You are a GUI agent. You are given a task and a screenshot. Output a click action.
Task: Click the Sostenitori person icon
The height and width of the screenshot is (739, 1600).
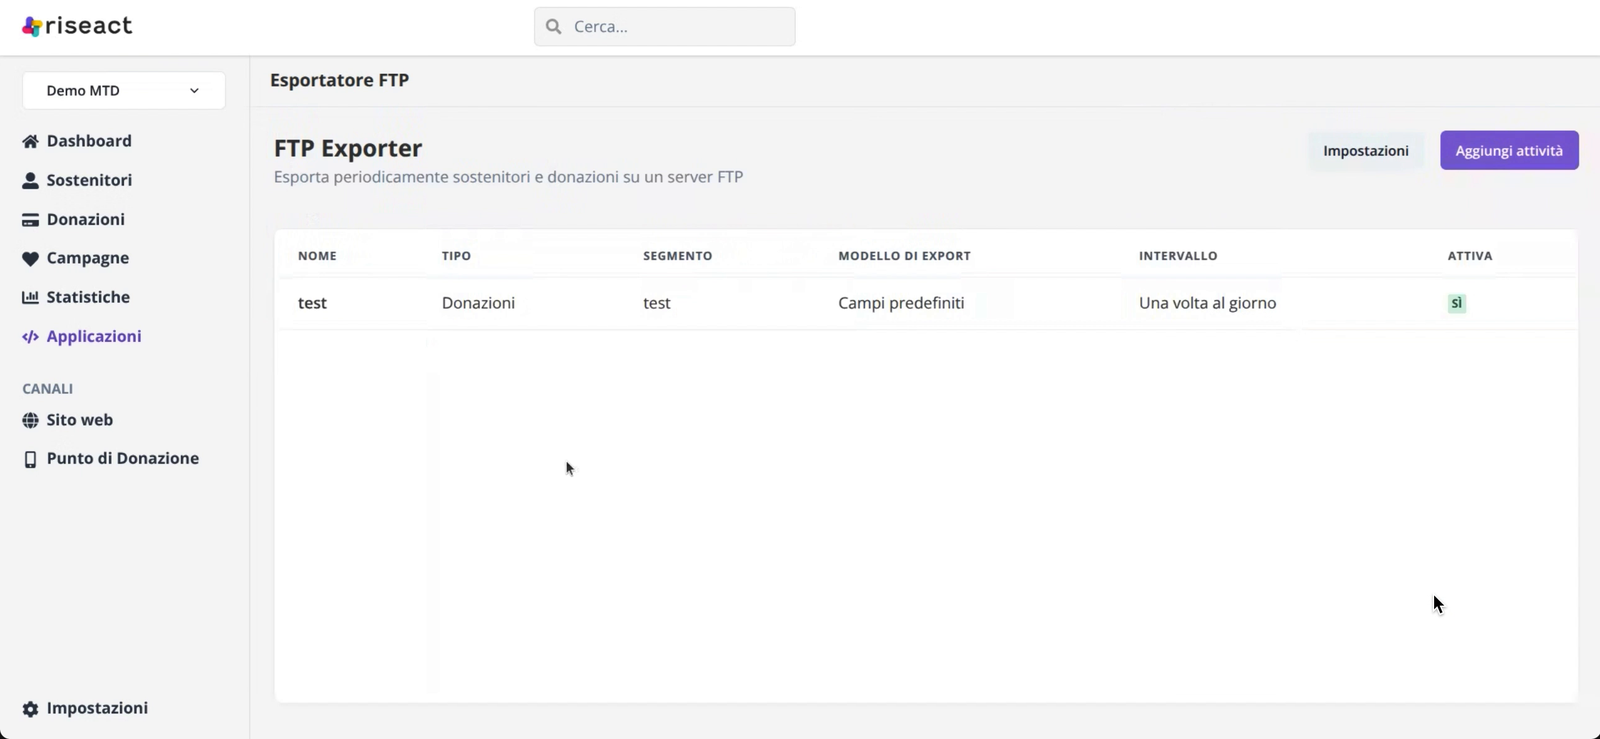(30, 180)
